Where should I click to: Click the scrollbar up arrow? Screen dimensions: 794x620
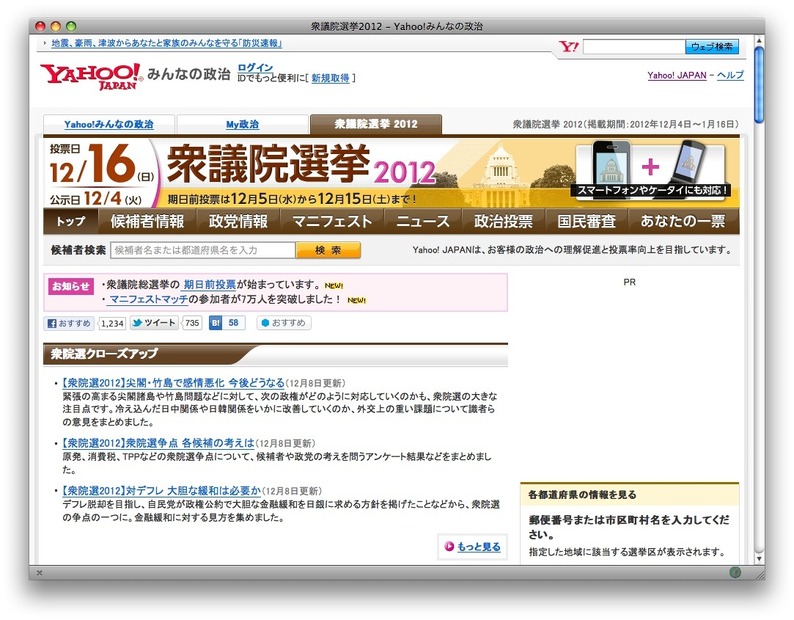(759, 40)
